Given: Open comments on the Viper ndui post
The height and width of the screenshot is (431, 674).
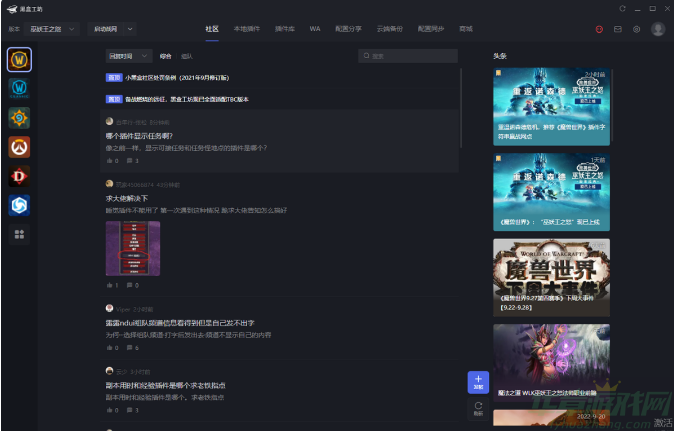Looking at the screenshot, I should pos(132,348).
